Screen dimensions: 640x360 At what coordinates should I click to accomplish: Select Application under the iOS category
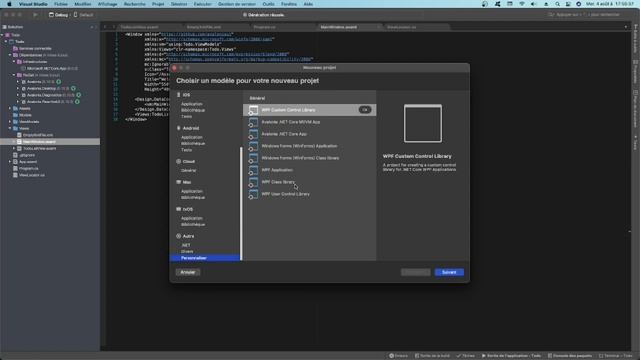coord(191,104)
